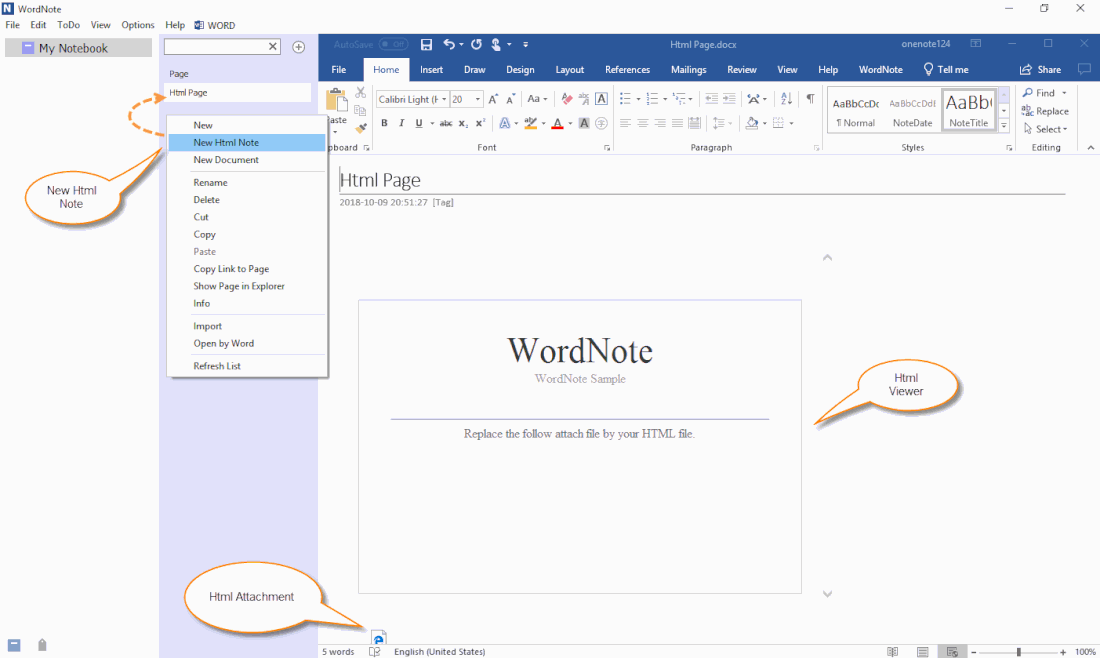Viewport: 1100px width, 658px height.
Task: Click the Comments icon beside Share
Action: pyautogui.click(x=1084, y=69)
